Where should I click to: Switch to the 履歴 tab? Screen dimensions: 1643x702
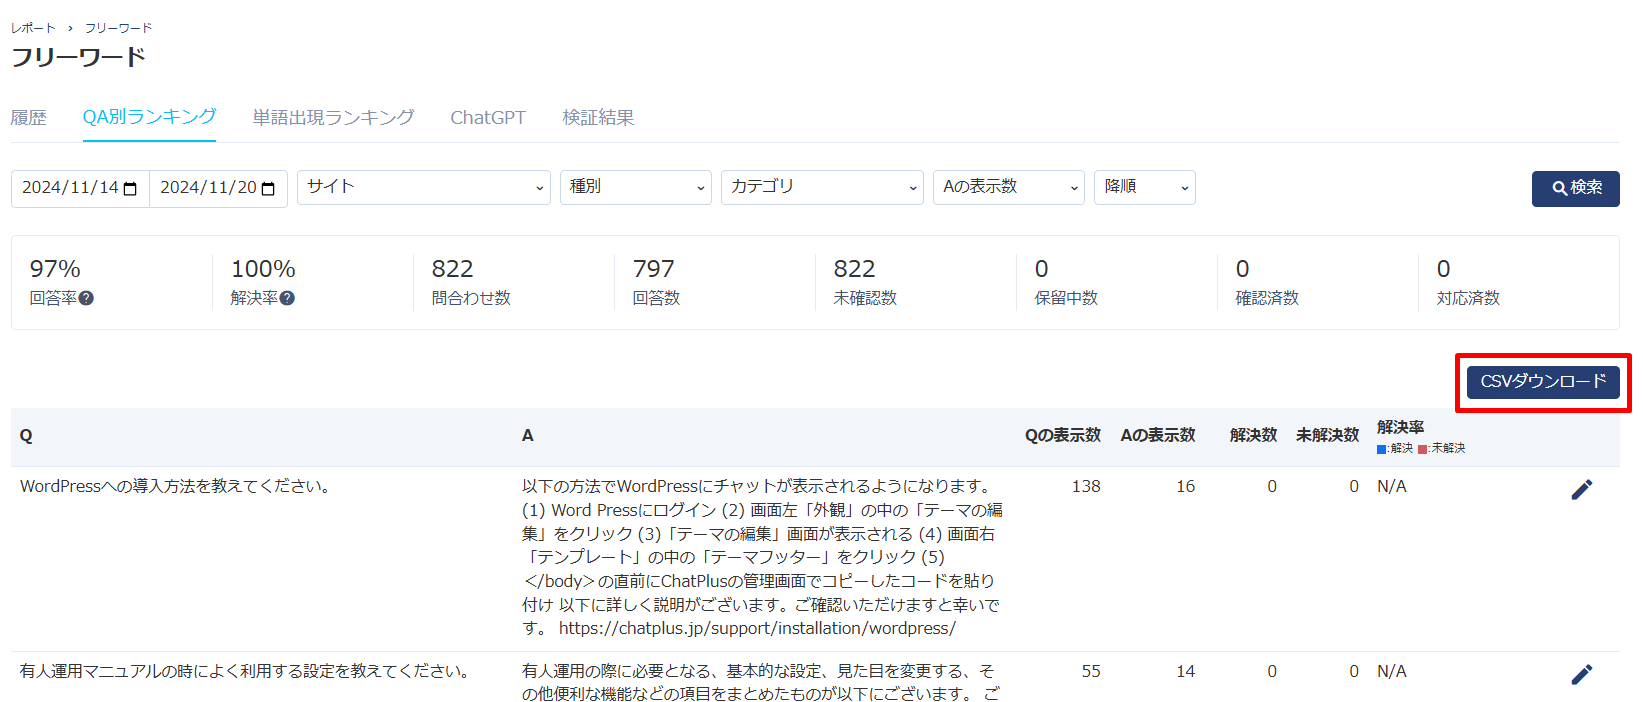[x=29, y=118]
